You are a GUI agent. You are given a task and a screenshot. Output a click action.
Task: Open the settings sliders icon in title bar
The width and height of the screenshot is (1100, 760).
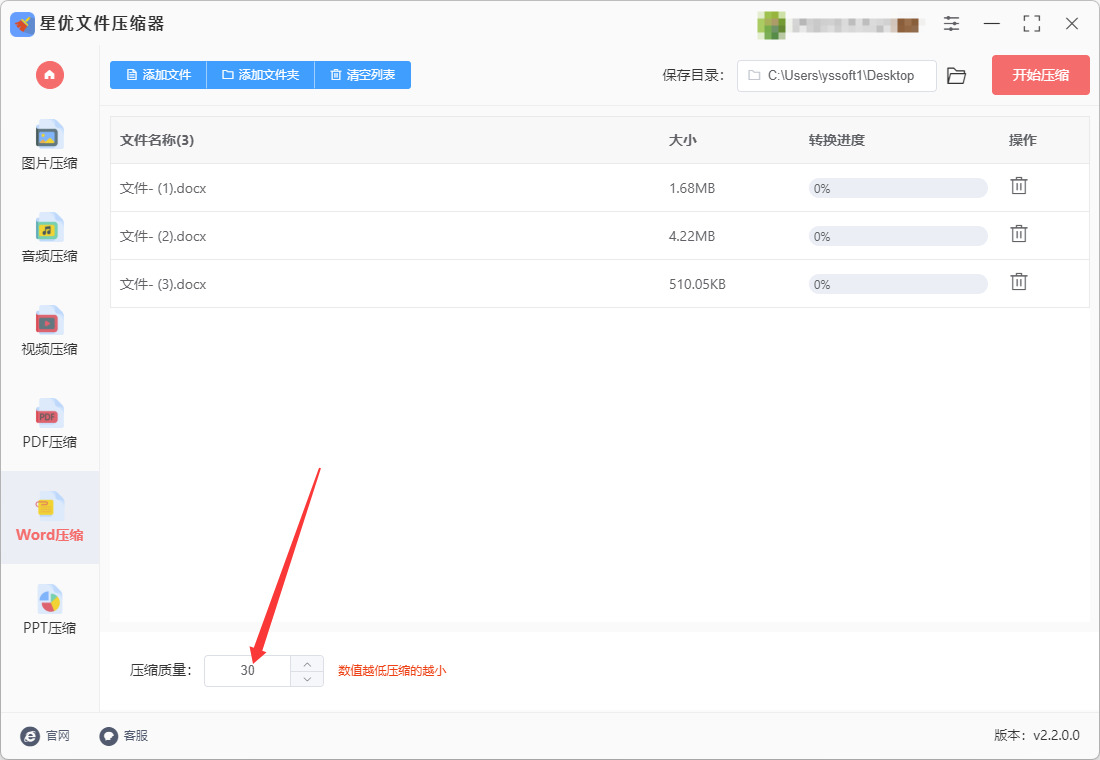[951, 24]
